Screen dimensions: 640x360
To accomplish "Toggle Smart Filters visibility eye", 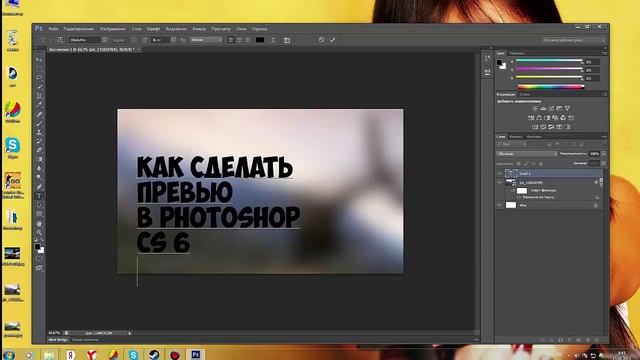I will pyautogui.click(x=513, y=191).
